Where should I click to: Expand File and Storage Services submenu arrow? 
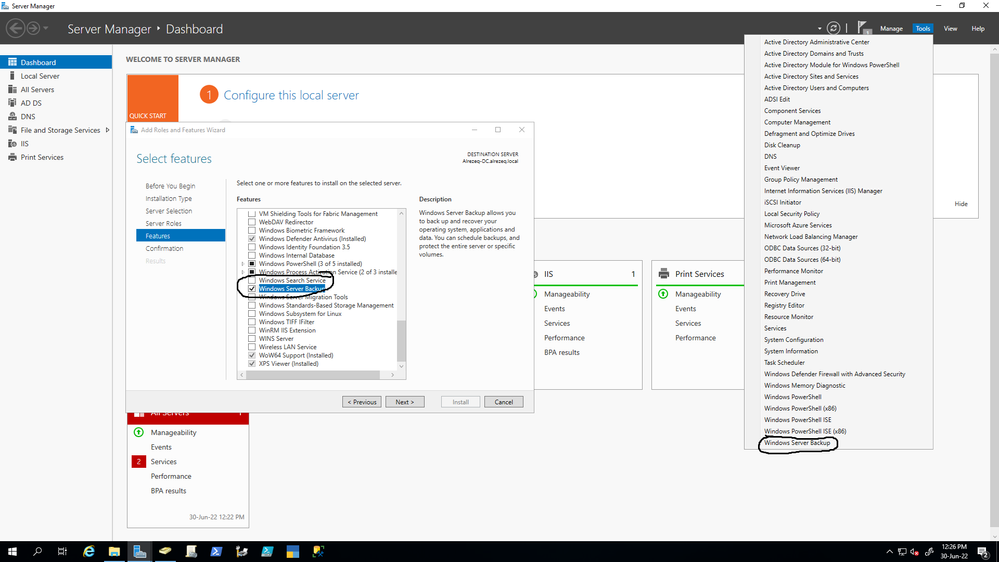coord(107,130)
